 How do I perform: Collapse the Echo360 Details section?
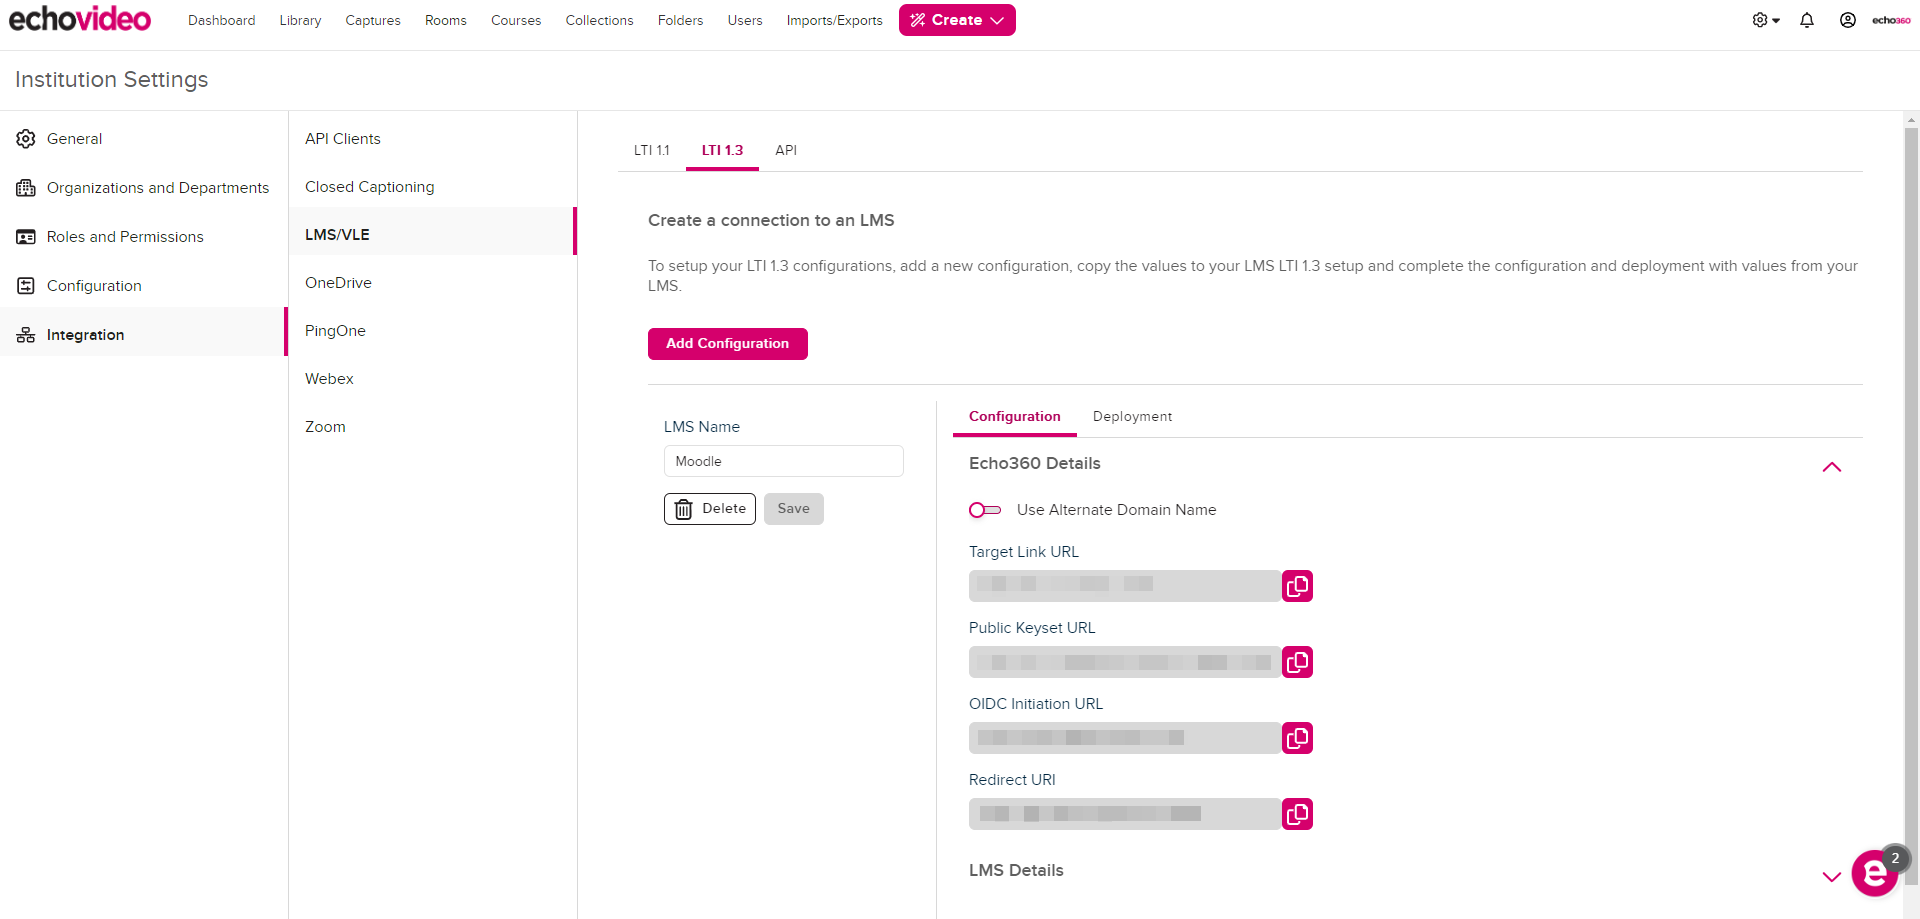(x=1832, y=467)
